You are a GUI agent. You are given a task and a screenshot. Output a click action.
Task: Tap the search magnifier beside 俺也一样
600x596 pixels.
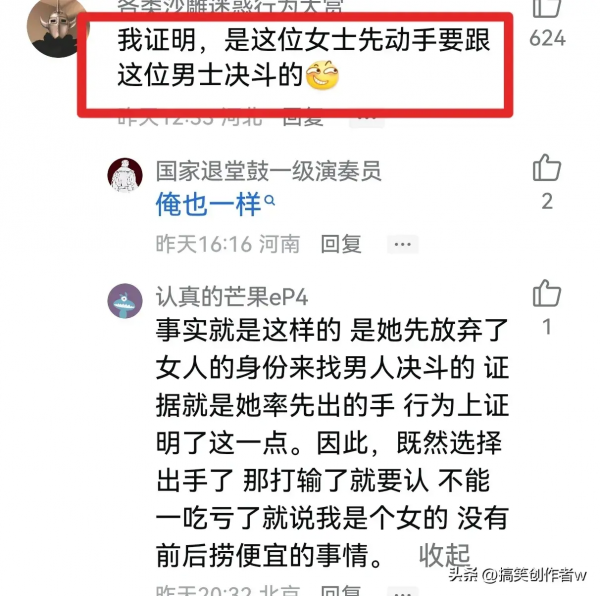coord(270,200)
